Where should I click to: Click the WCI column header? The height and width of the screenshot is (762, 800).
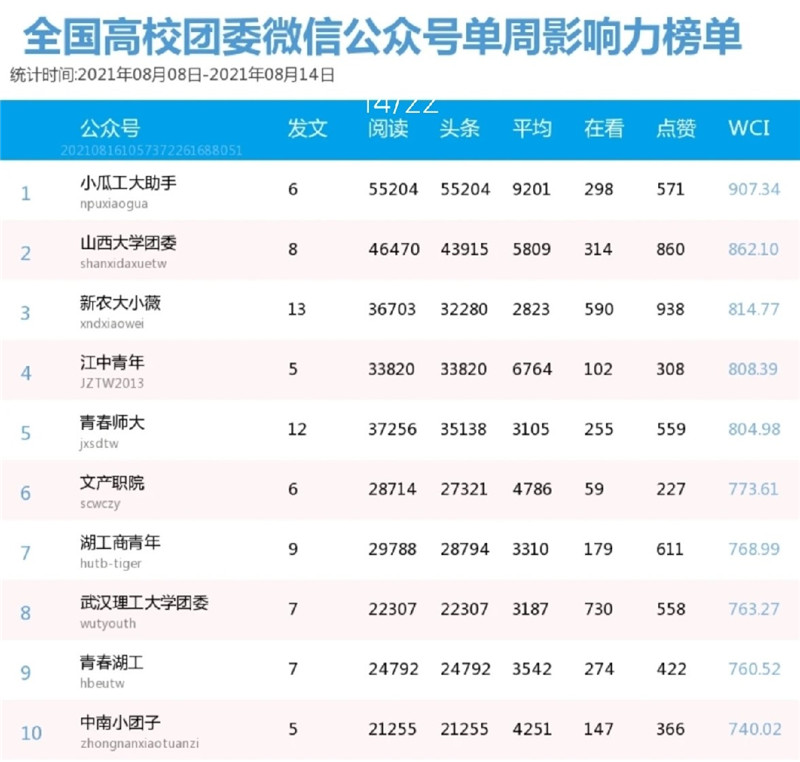click(x=748, y=128)
